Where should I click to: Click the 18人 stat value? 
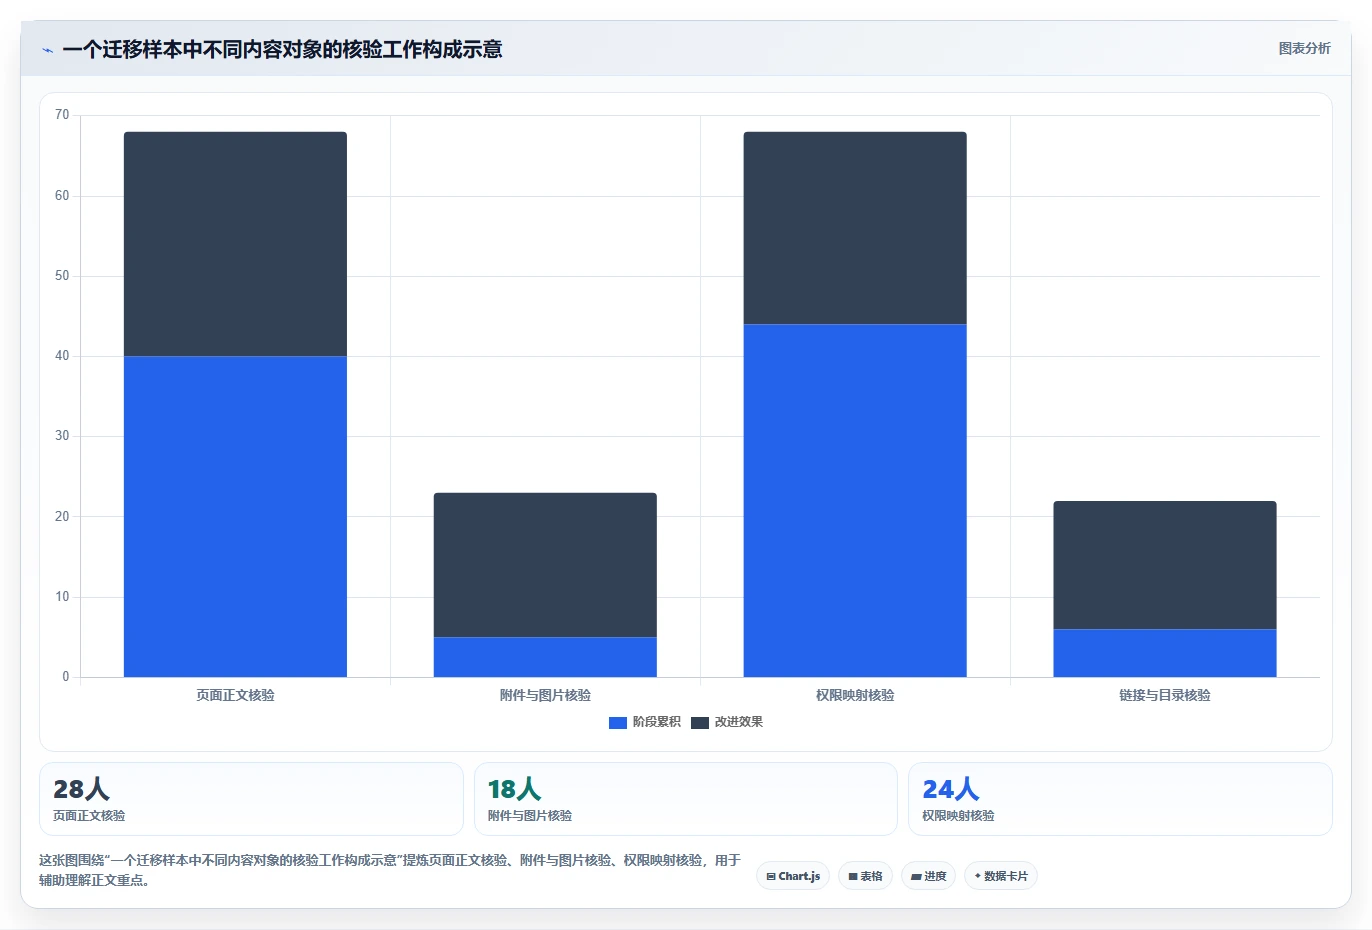(x=515, y=789)
